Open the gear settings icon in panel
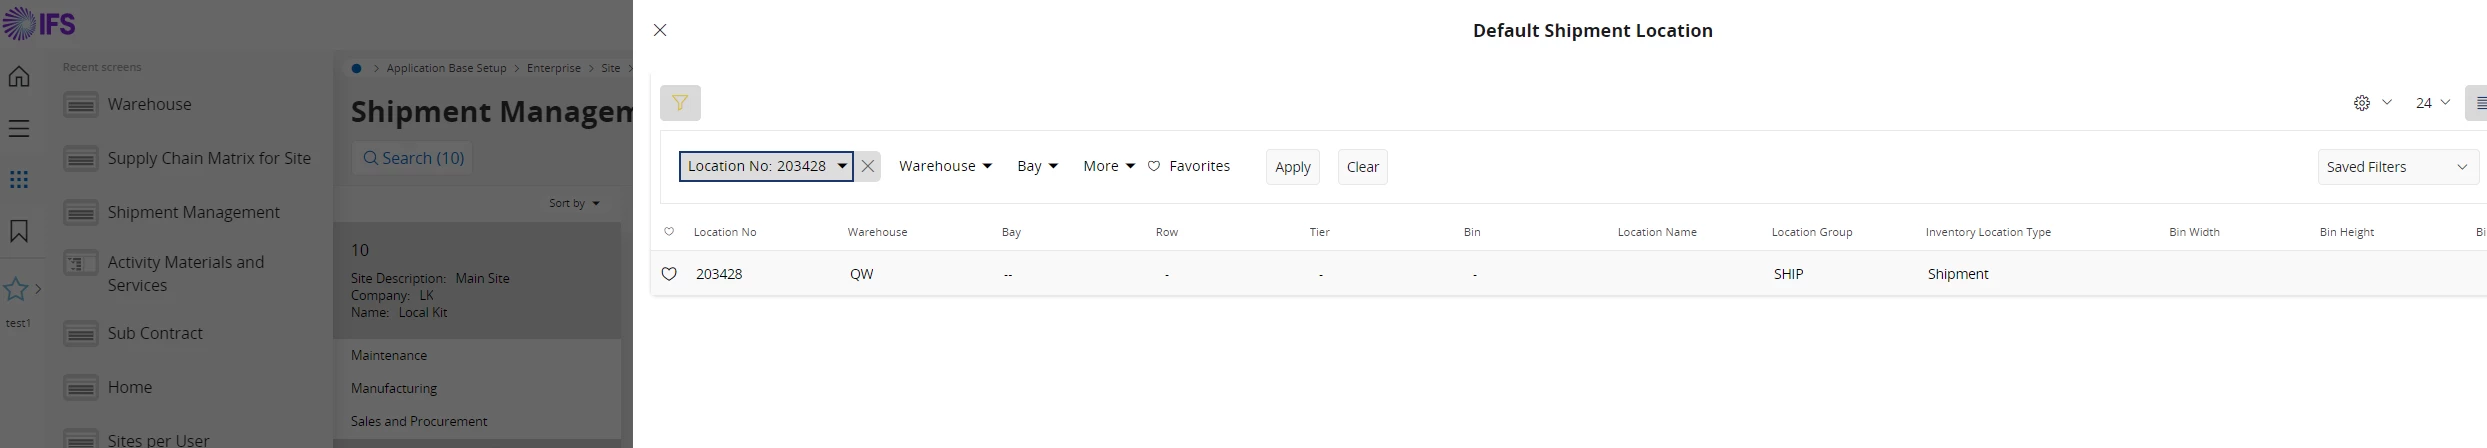 point(2362,103)
